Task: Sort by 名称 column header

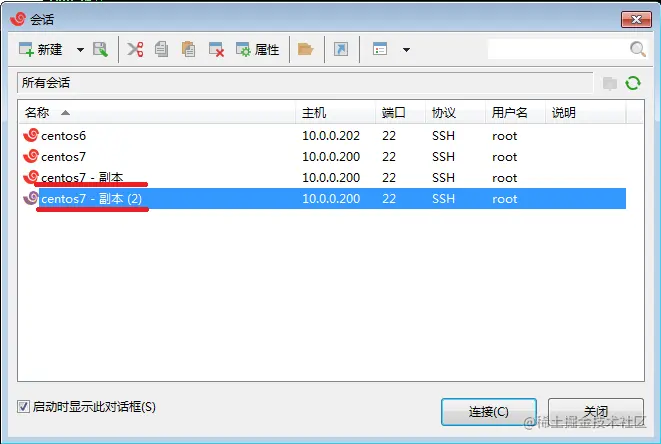Action: pyautogui.click(x=157, y=113)
